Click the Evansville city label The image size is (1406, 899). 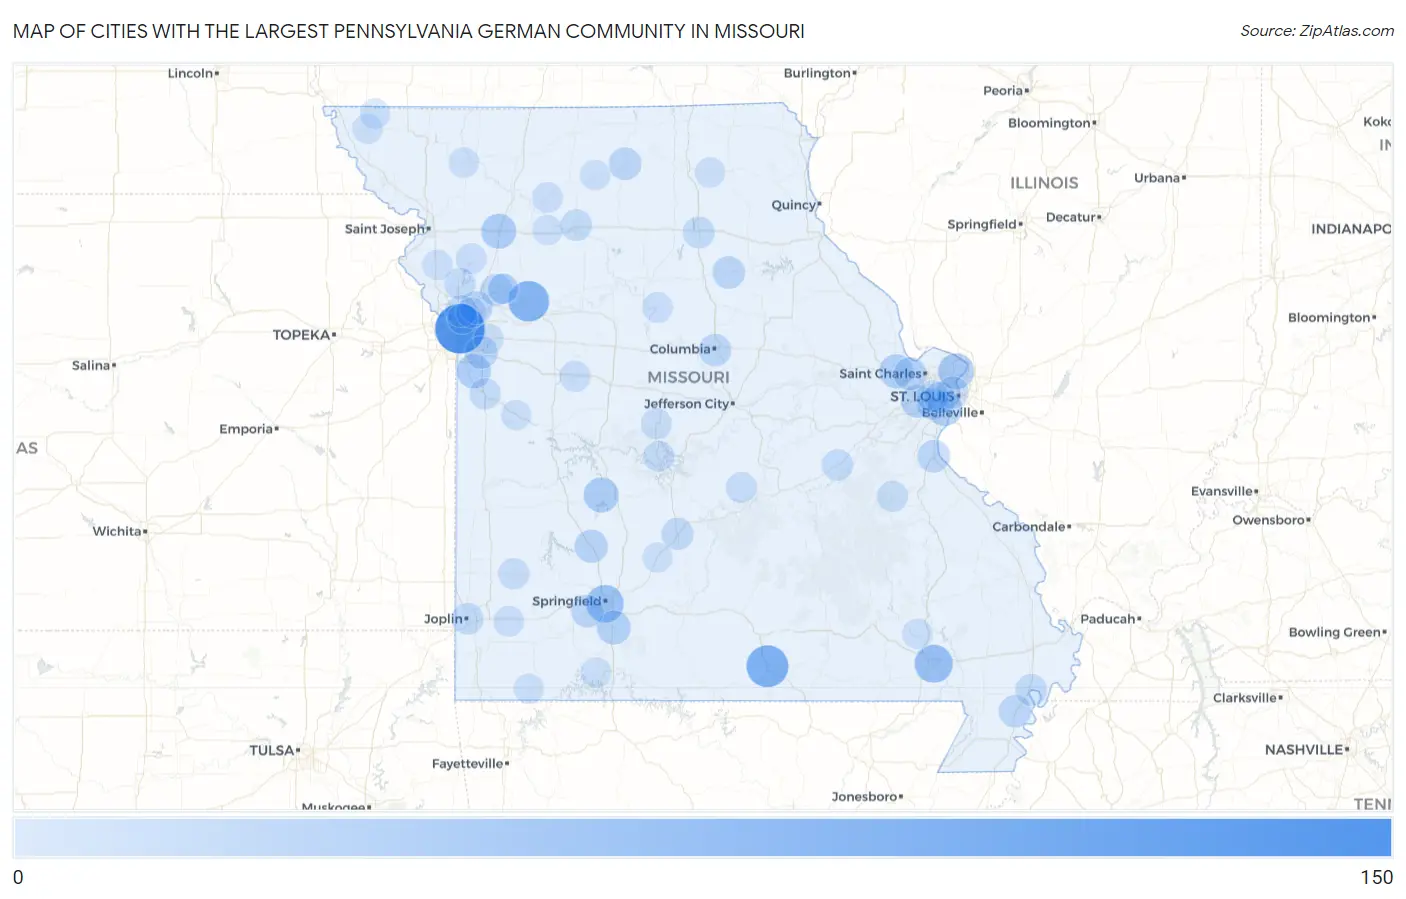click(1222, 491)
